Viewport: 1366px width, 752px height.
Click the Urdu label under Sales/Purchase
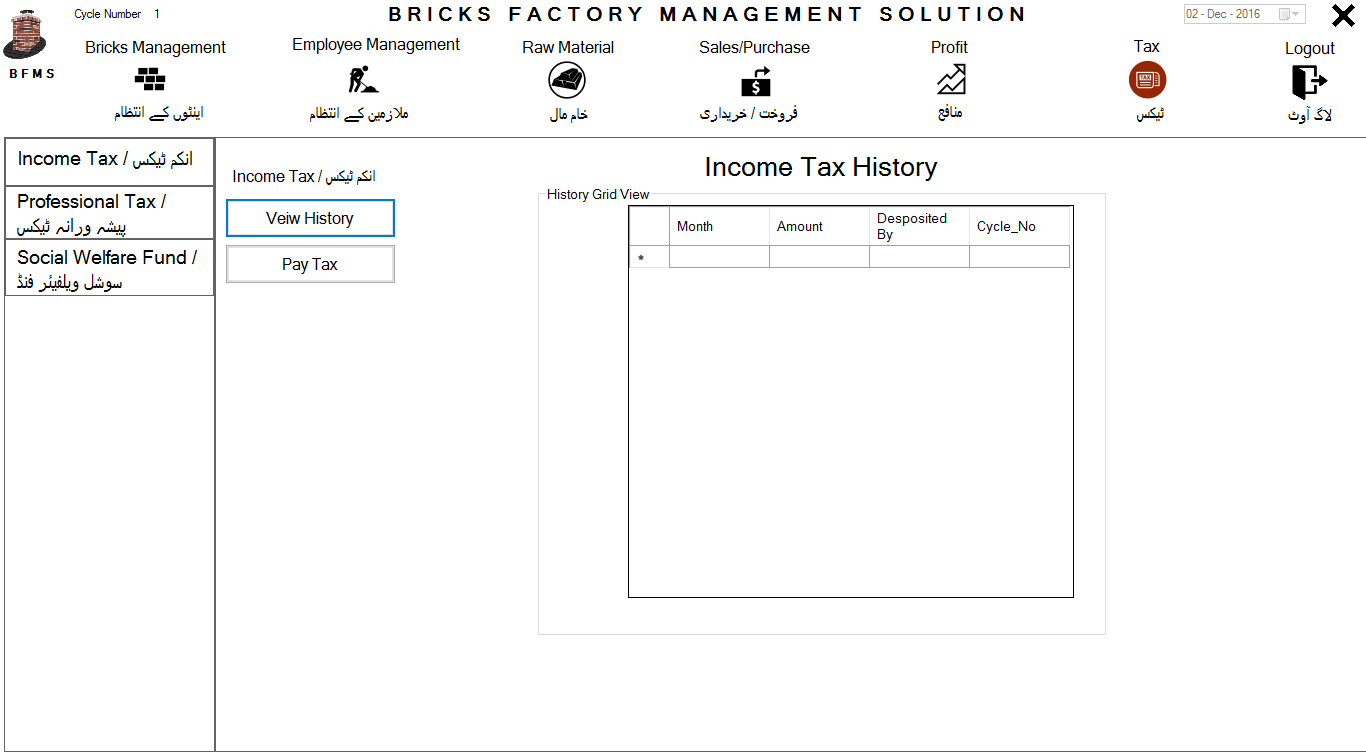748,114
